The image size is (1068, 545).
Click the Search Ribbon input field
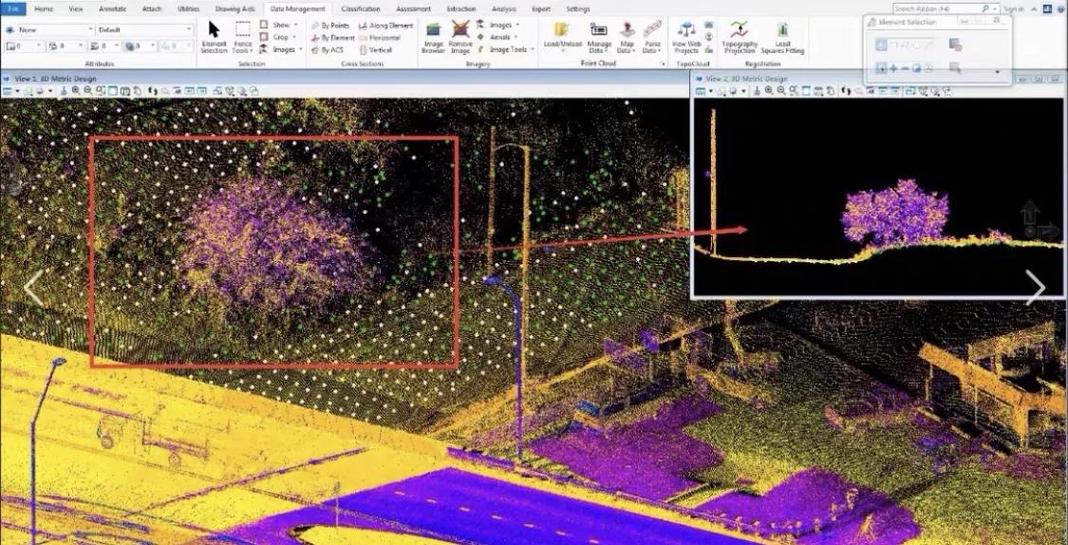(935, 8)
